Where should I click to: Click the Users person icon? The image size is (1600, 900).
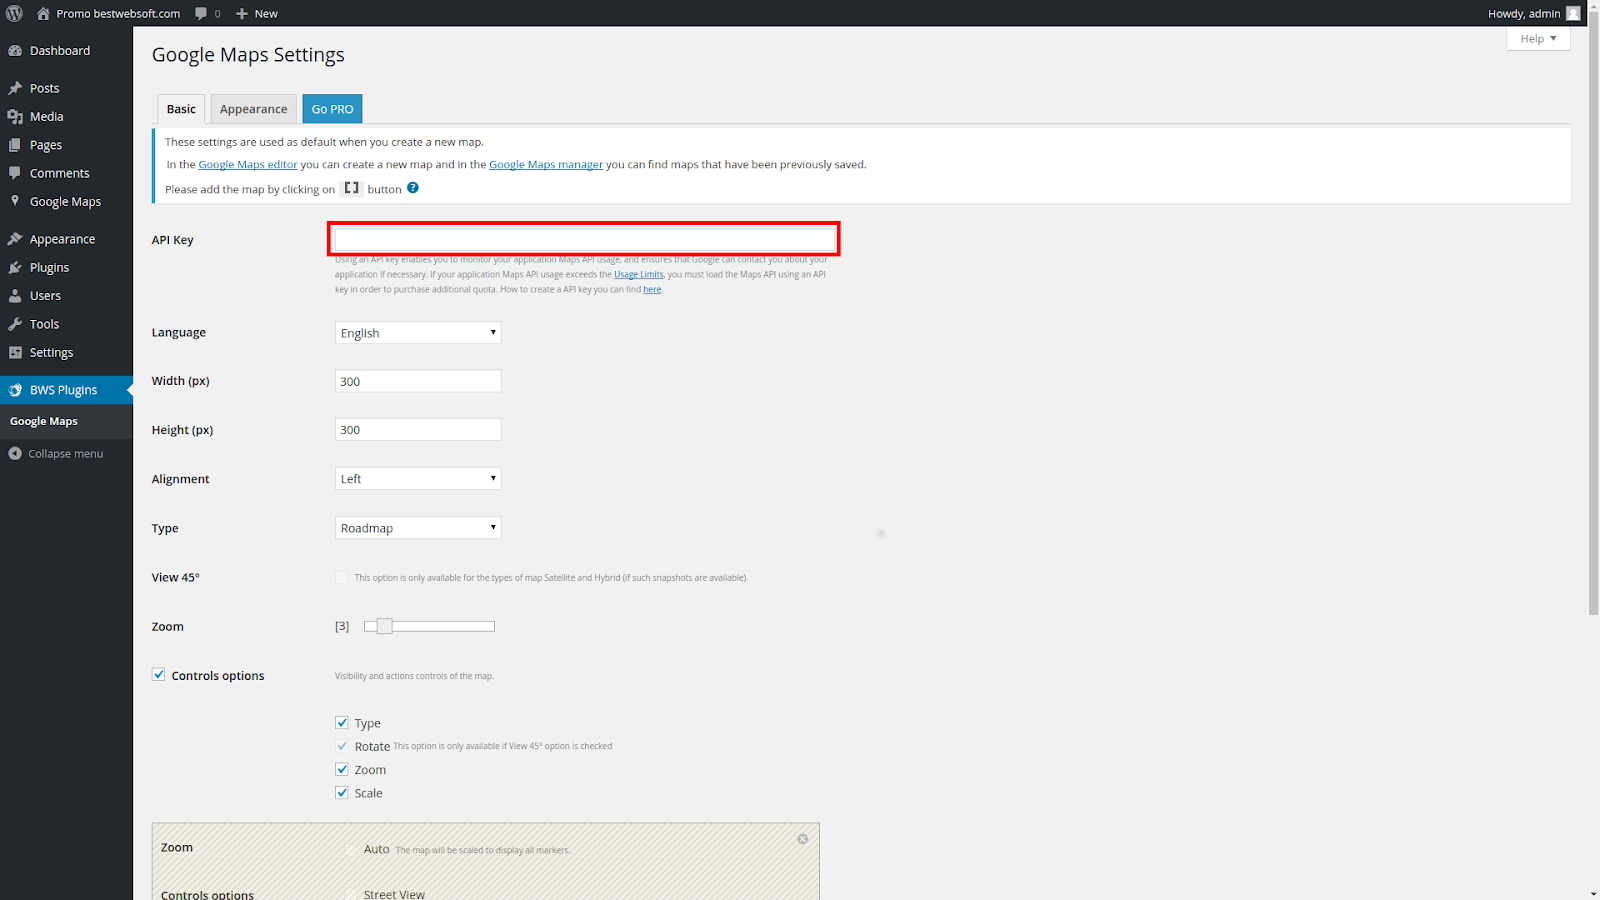[15, 296]
